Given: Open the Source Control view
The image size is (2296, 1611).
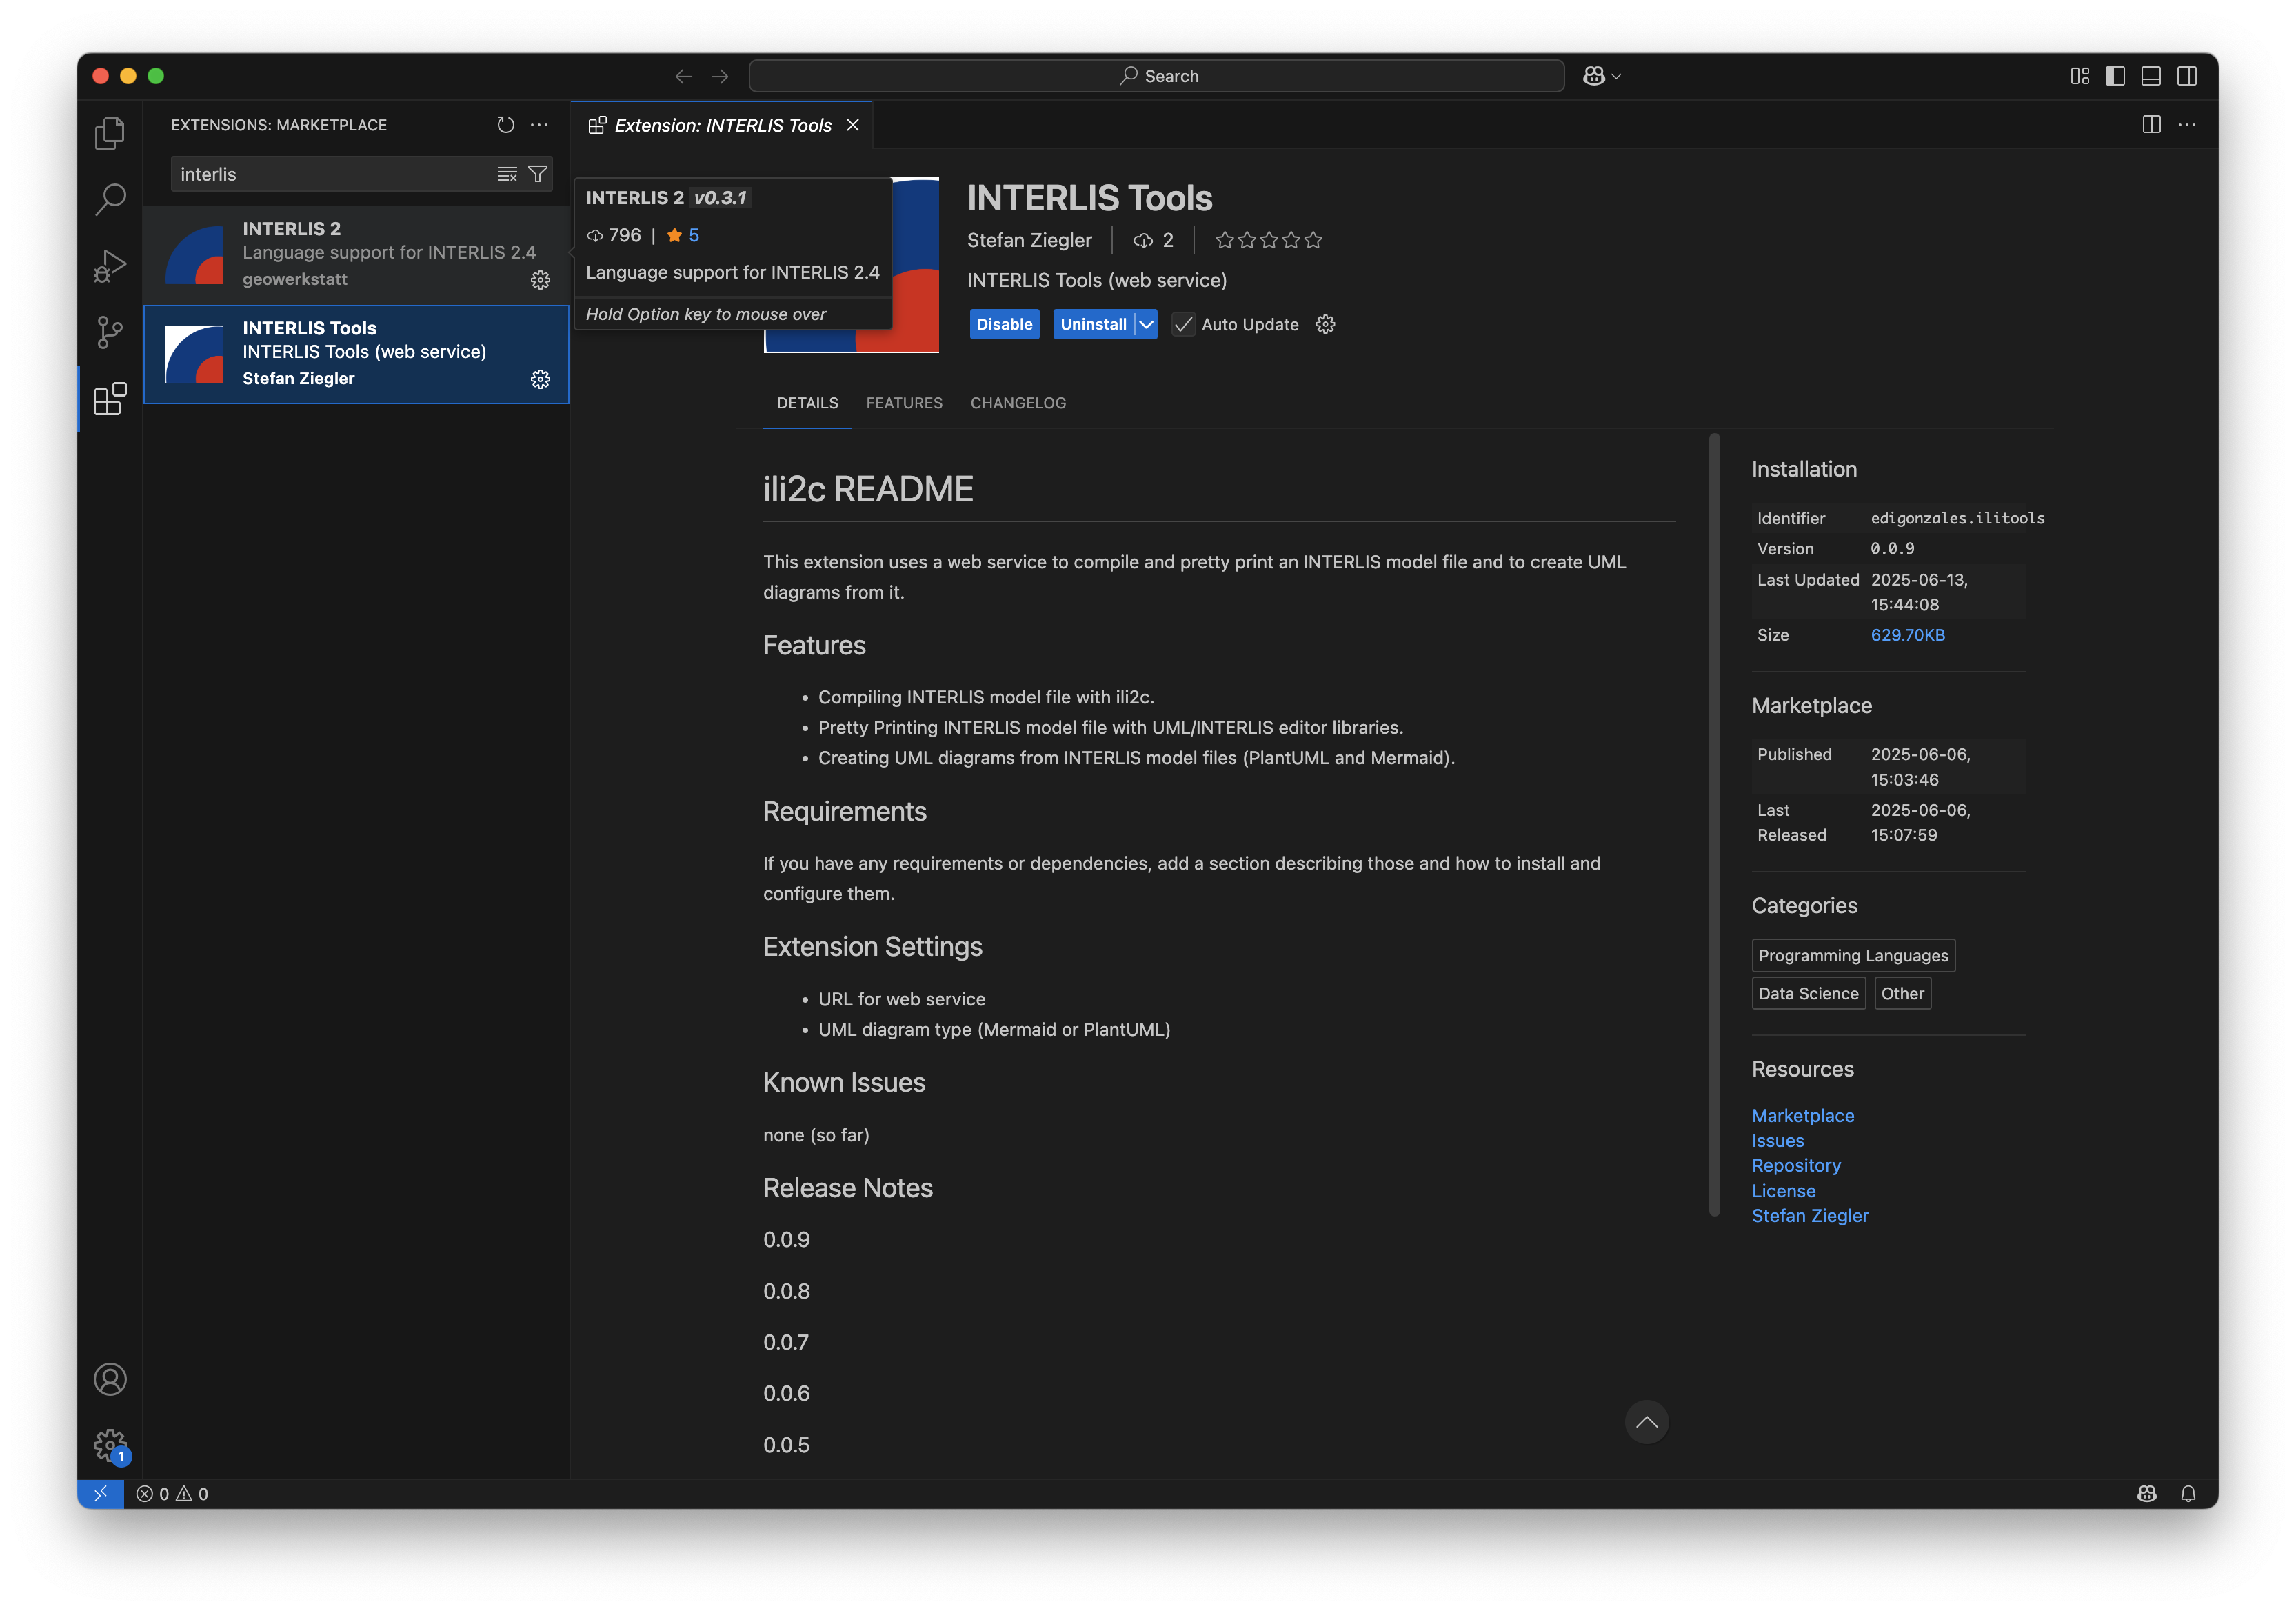Looking at the screenshot, I should (110, 332).
